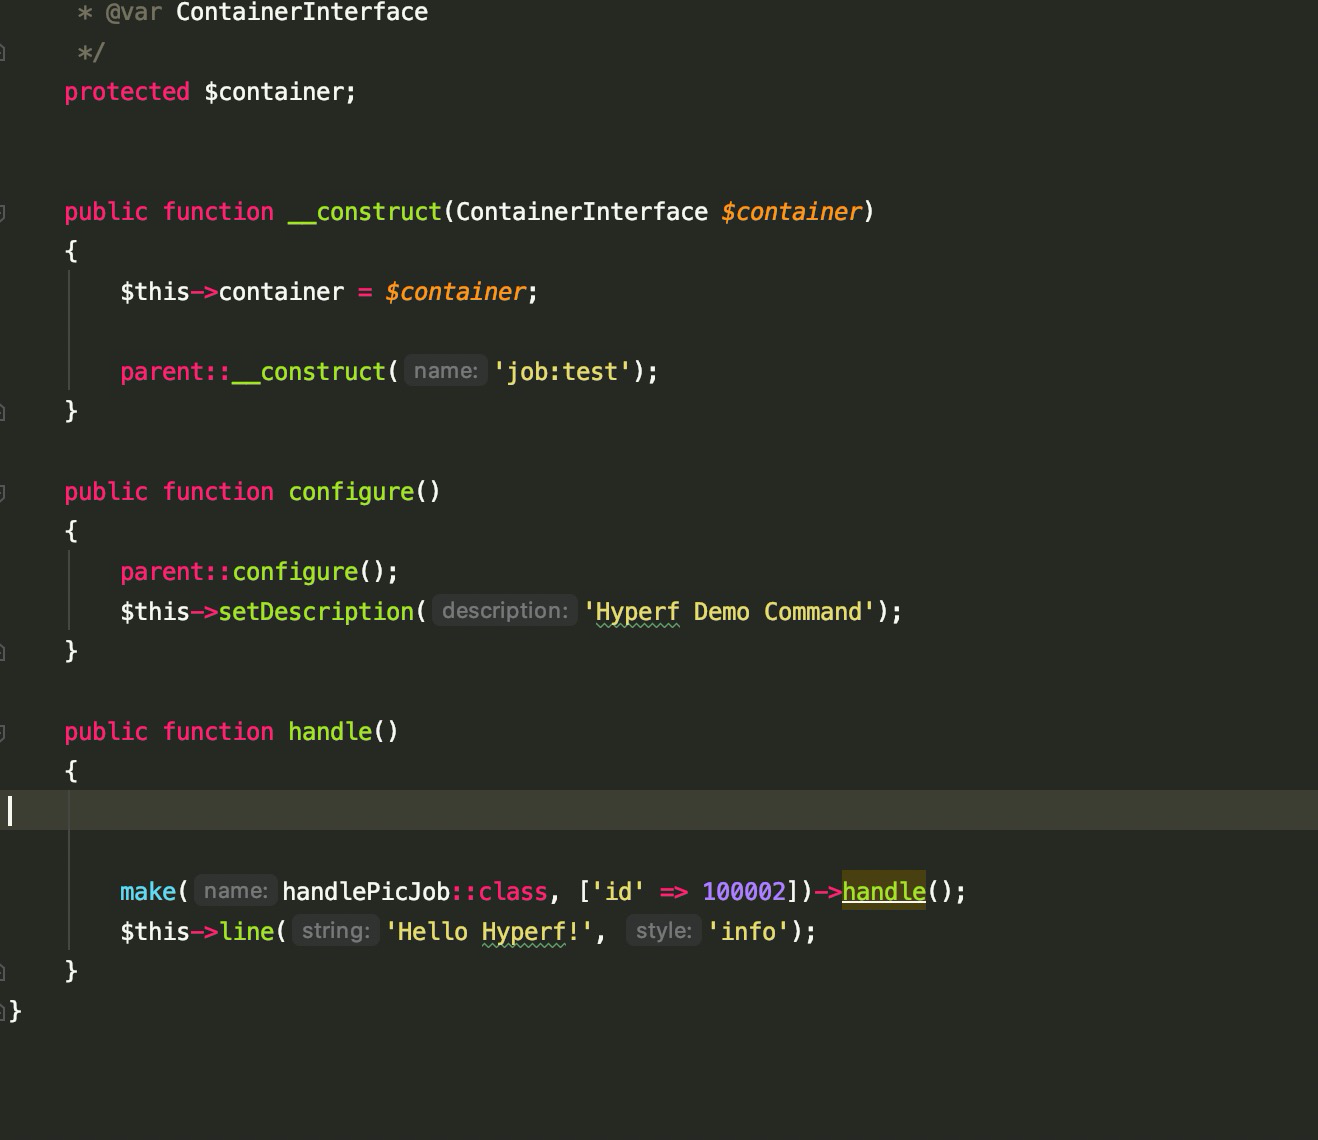This screenshot has width=1318, height=1140.
Task: Select the 'description:' inlay hint in setDescription
Action: pos(504,610)
